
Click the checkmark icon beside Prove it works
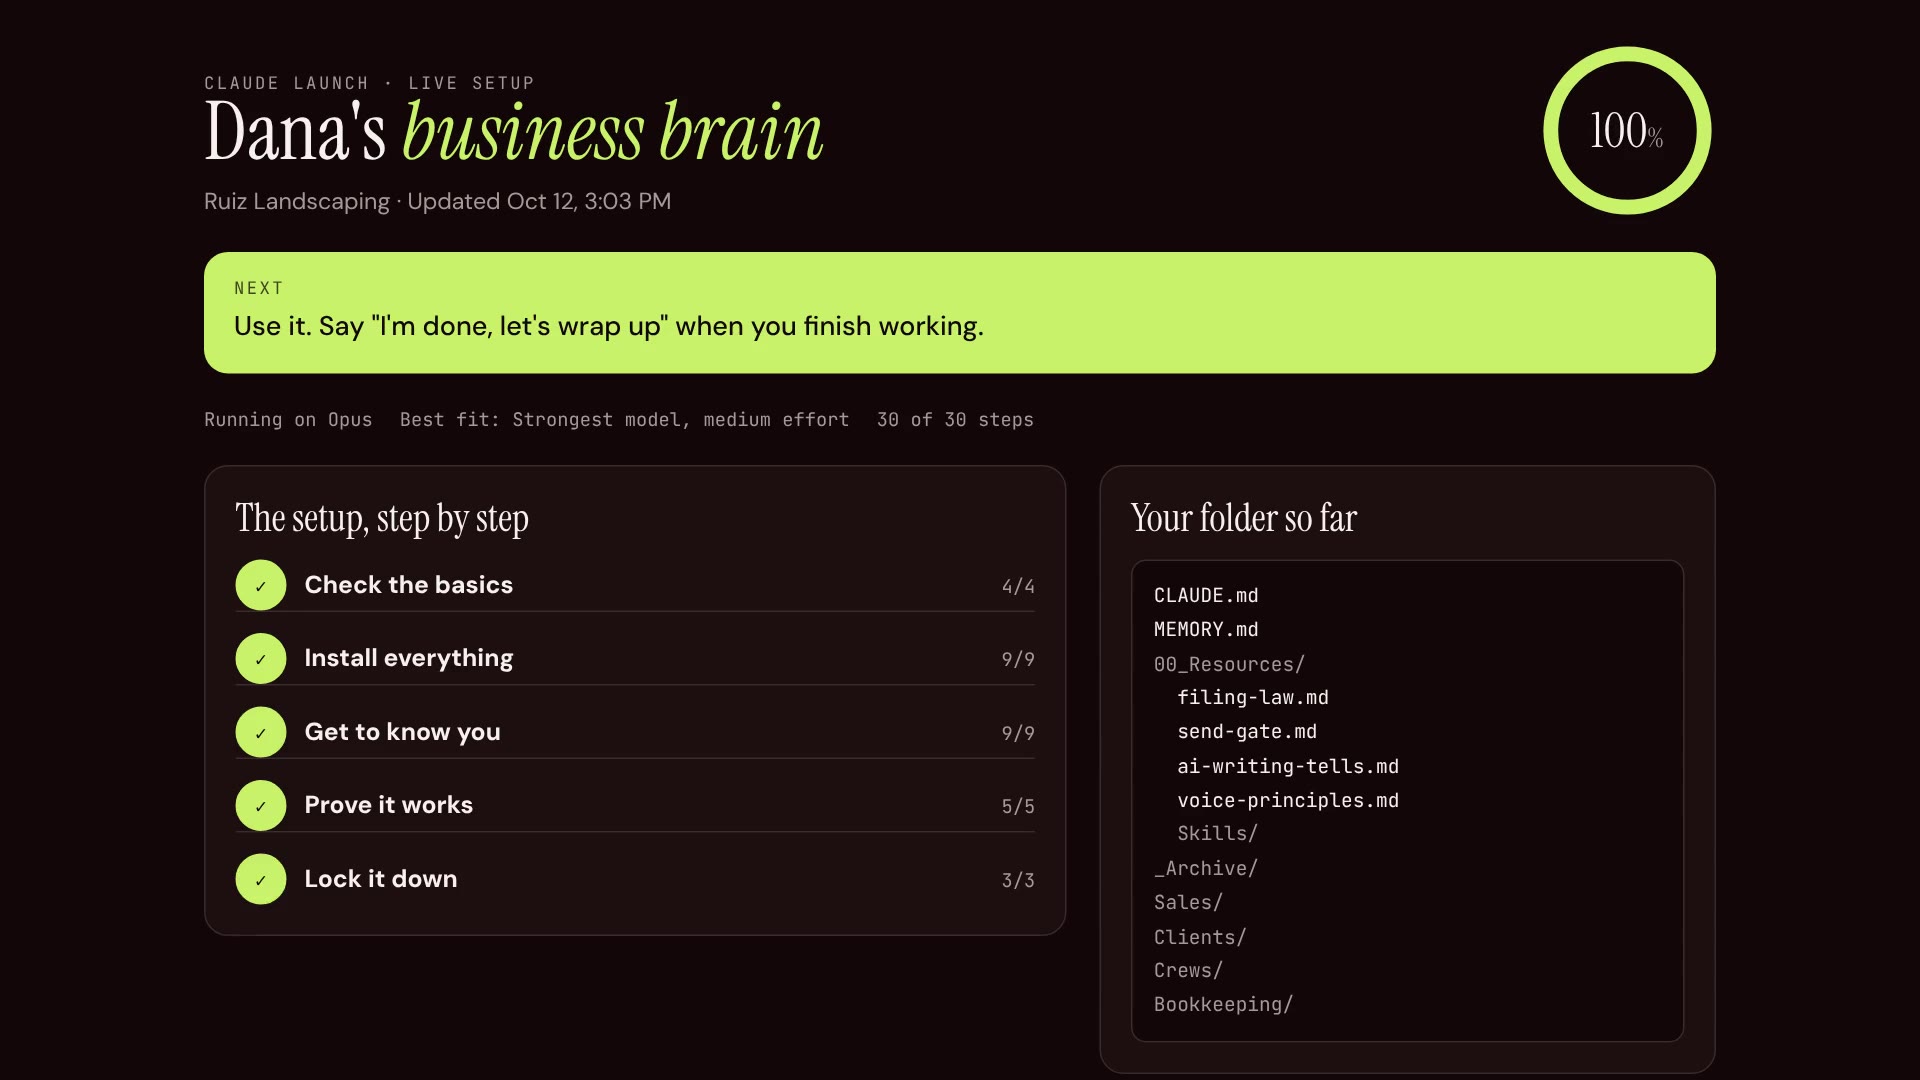coord(261,805)
